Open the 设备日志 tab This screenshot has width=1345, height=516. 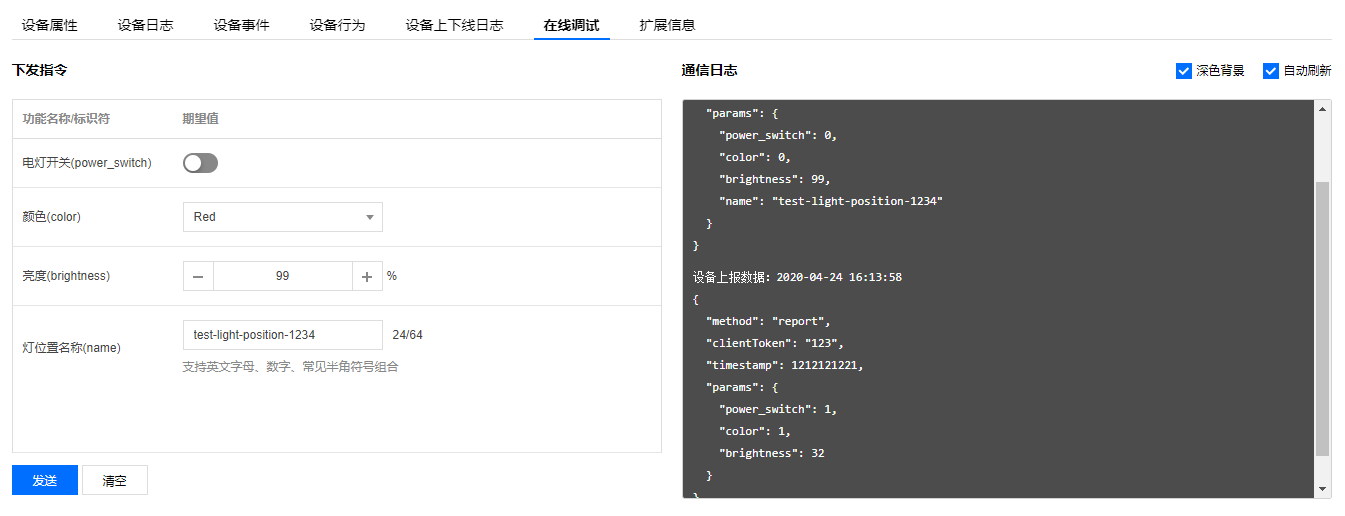tap(145, 25)
